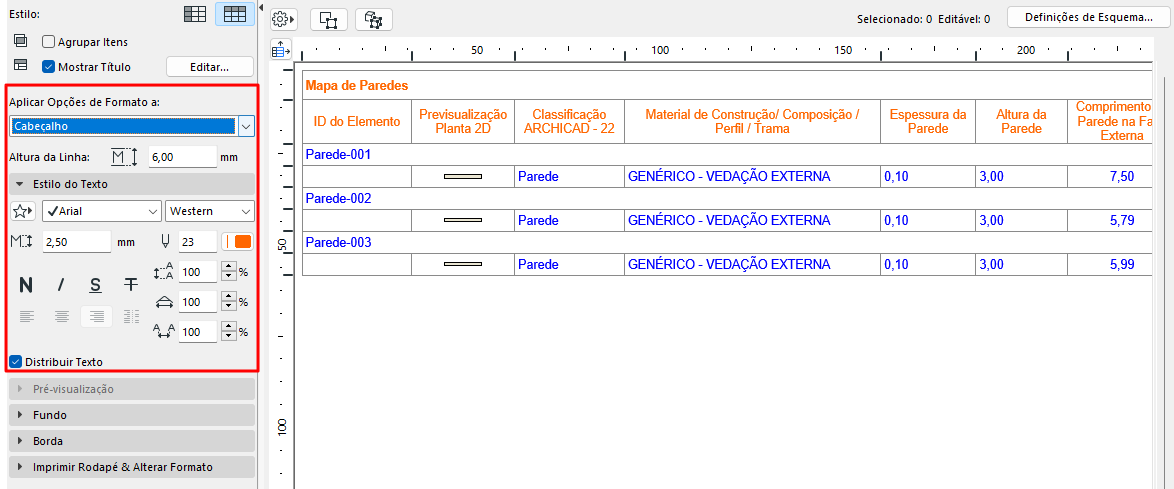This screenshot has height=489, width=1174.
Task: Expand Imprimir Rodapé & Alterar Formato section
Action: (x=132, y=467)
